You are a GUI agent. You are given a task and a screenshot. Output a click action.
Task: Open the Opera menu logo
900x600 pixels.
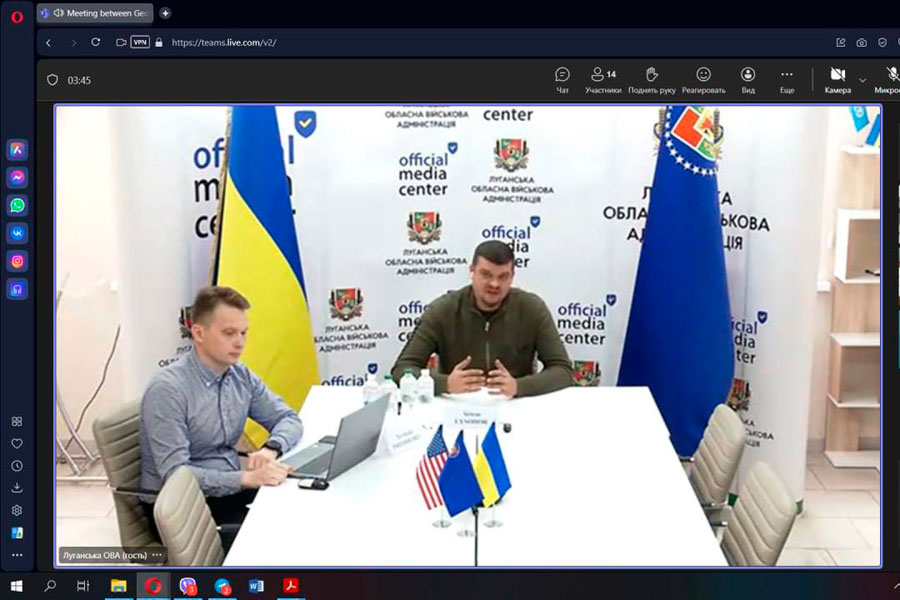pyautogui.click(x=17, y=17)
